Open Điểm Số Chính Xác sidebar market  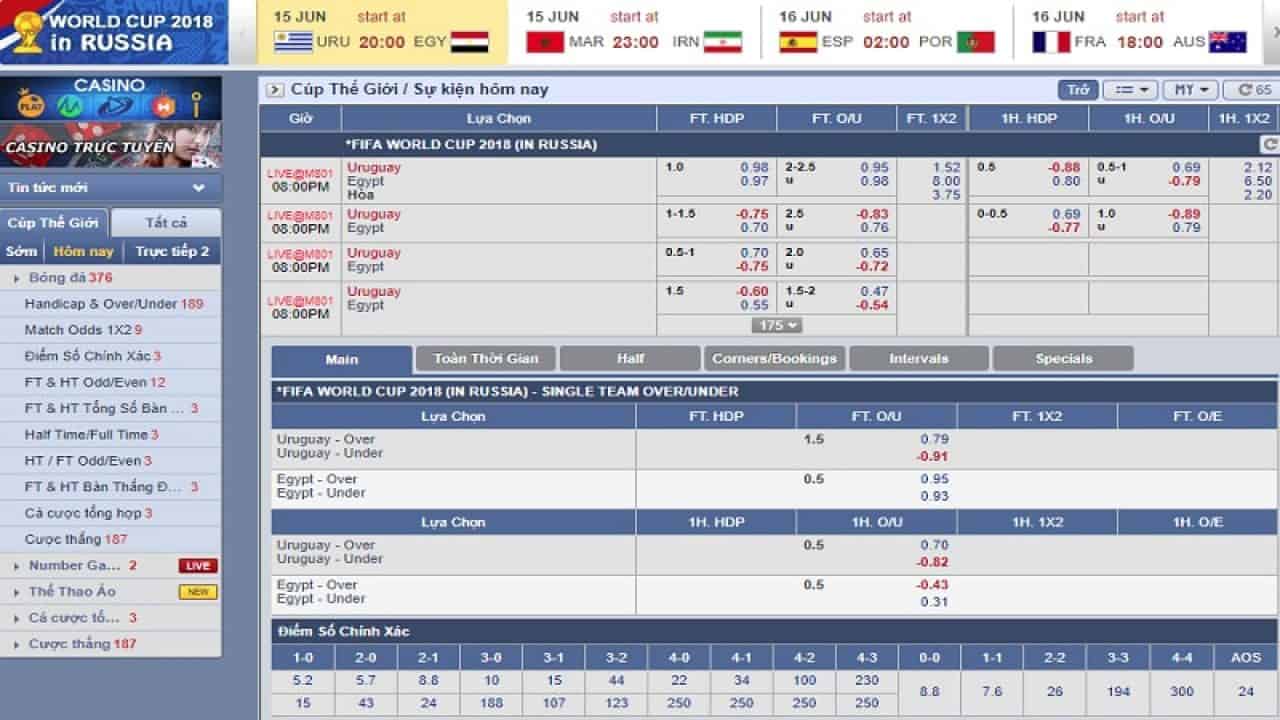(93, 356)
